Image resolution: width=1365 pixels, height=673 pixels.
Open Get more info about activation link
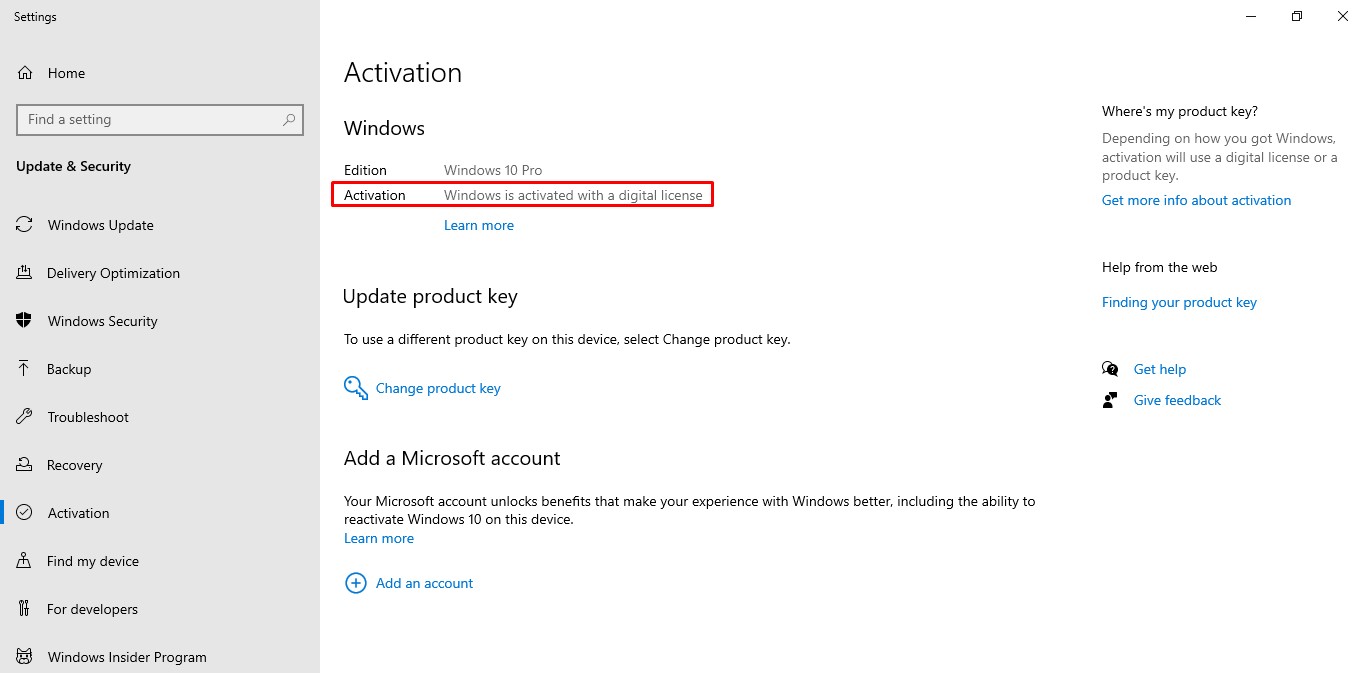[x=1196, y=199]
